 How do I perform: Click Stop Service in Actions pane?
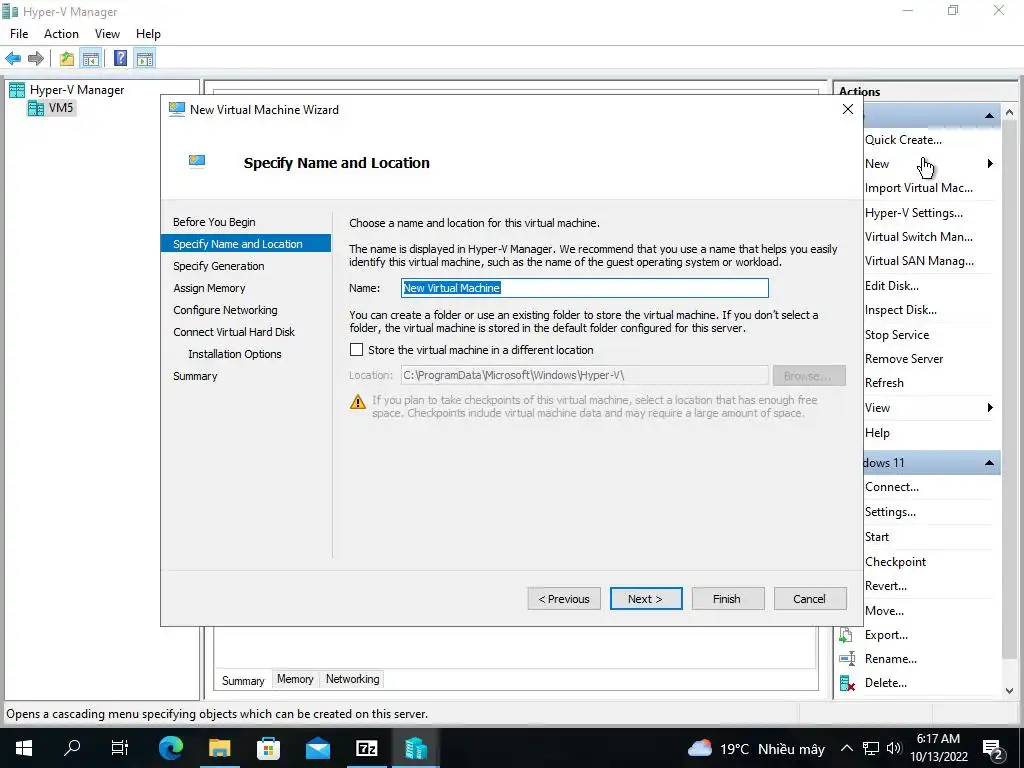pyautogui.click(x=897, y=335)
